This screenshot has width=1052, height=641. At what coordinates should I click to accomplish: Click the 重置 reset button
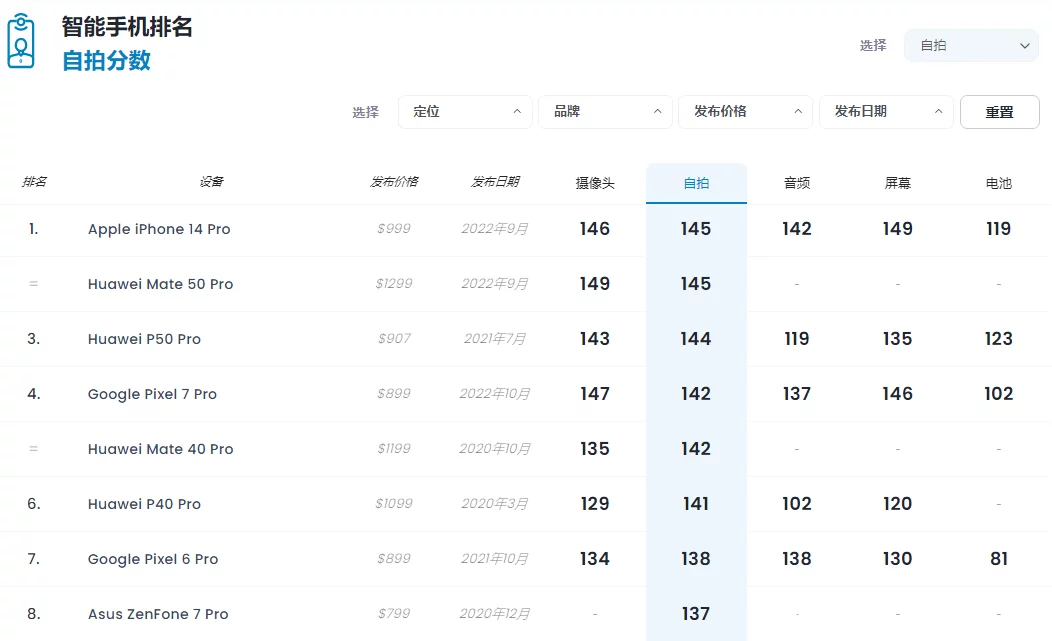[x=1000, y=112]
